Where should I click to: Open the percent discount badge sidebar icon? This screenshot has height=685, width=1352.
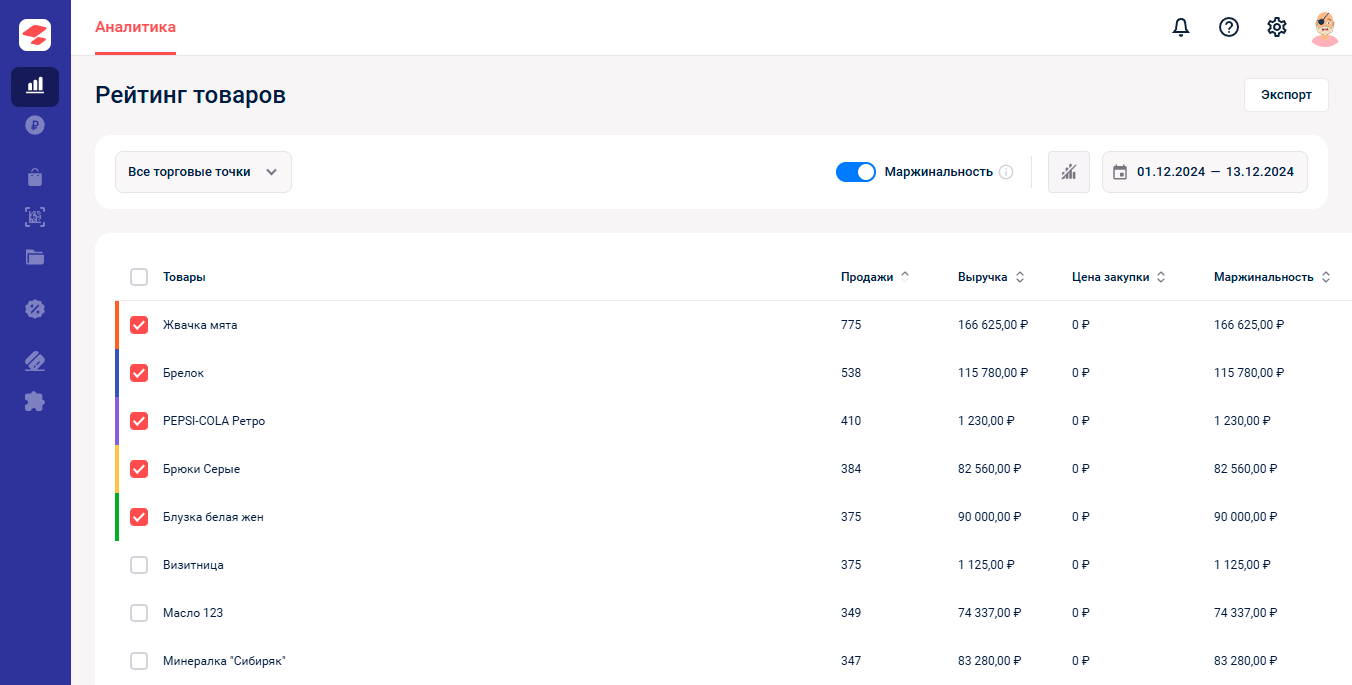tap(35, 309)
